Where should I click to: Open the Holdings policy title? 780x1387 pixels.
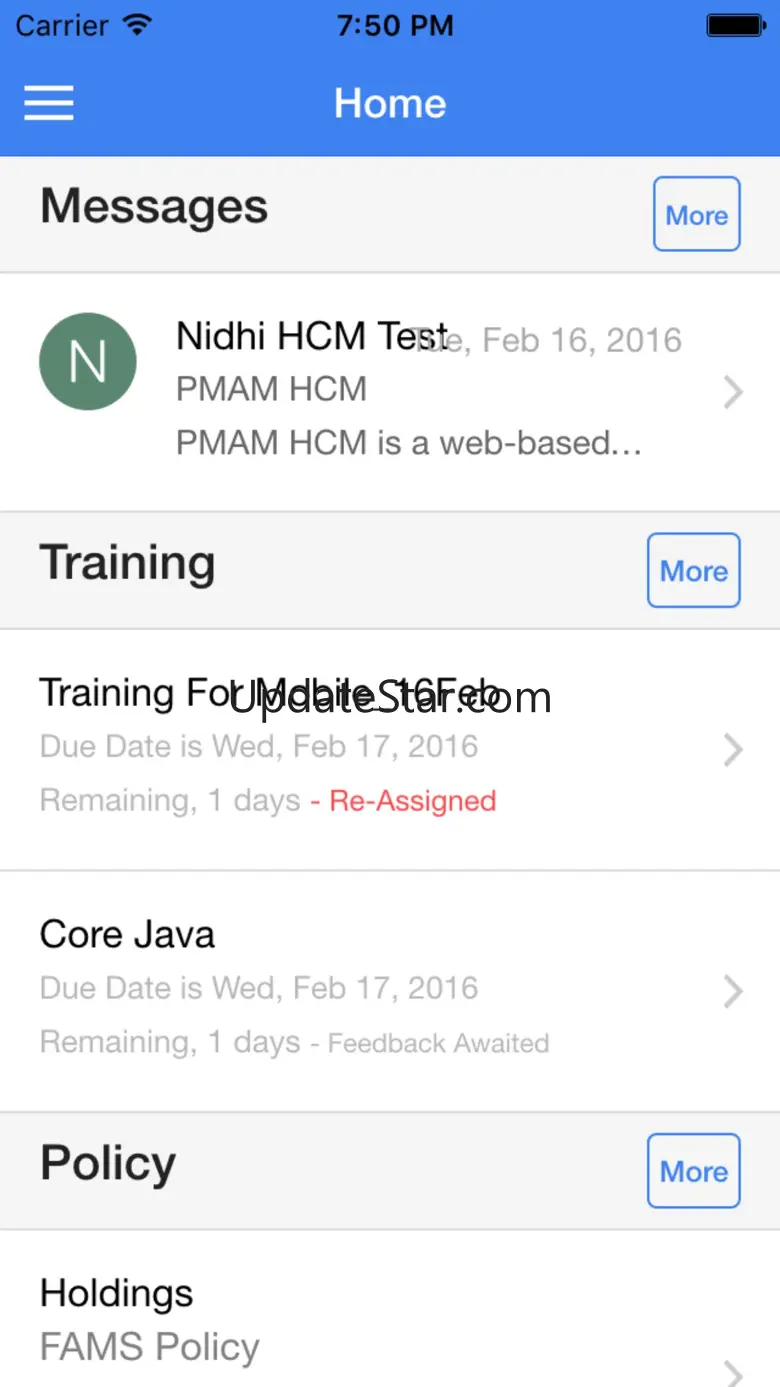116,1294
